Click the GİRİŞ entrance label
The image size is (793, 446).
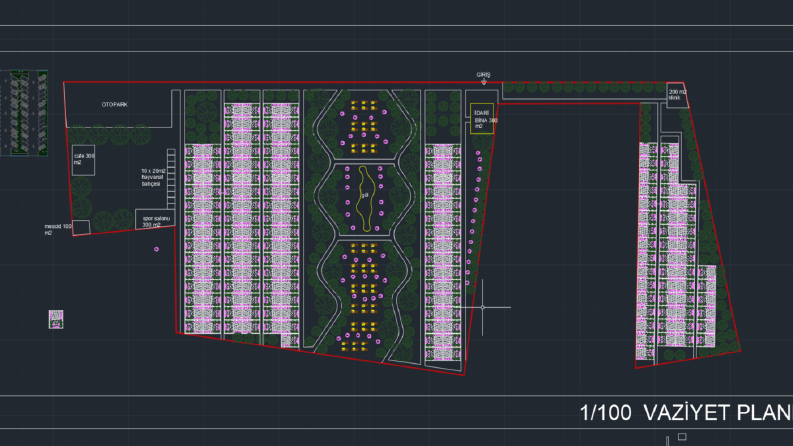pos(483,74)
